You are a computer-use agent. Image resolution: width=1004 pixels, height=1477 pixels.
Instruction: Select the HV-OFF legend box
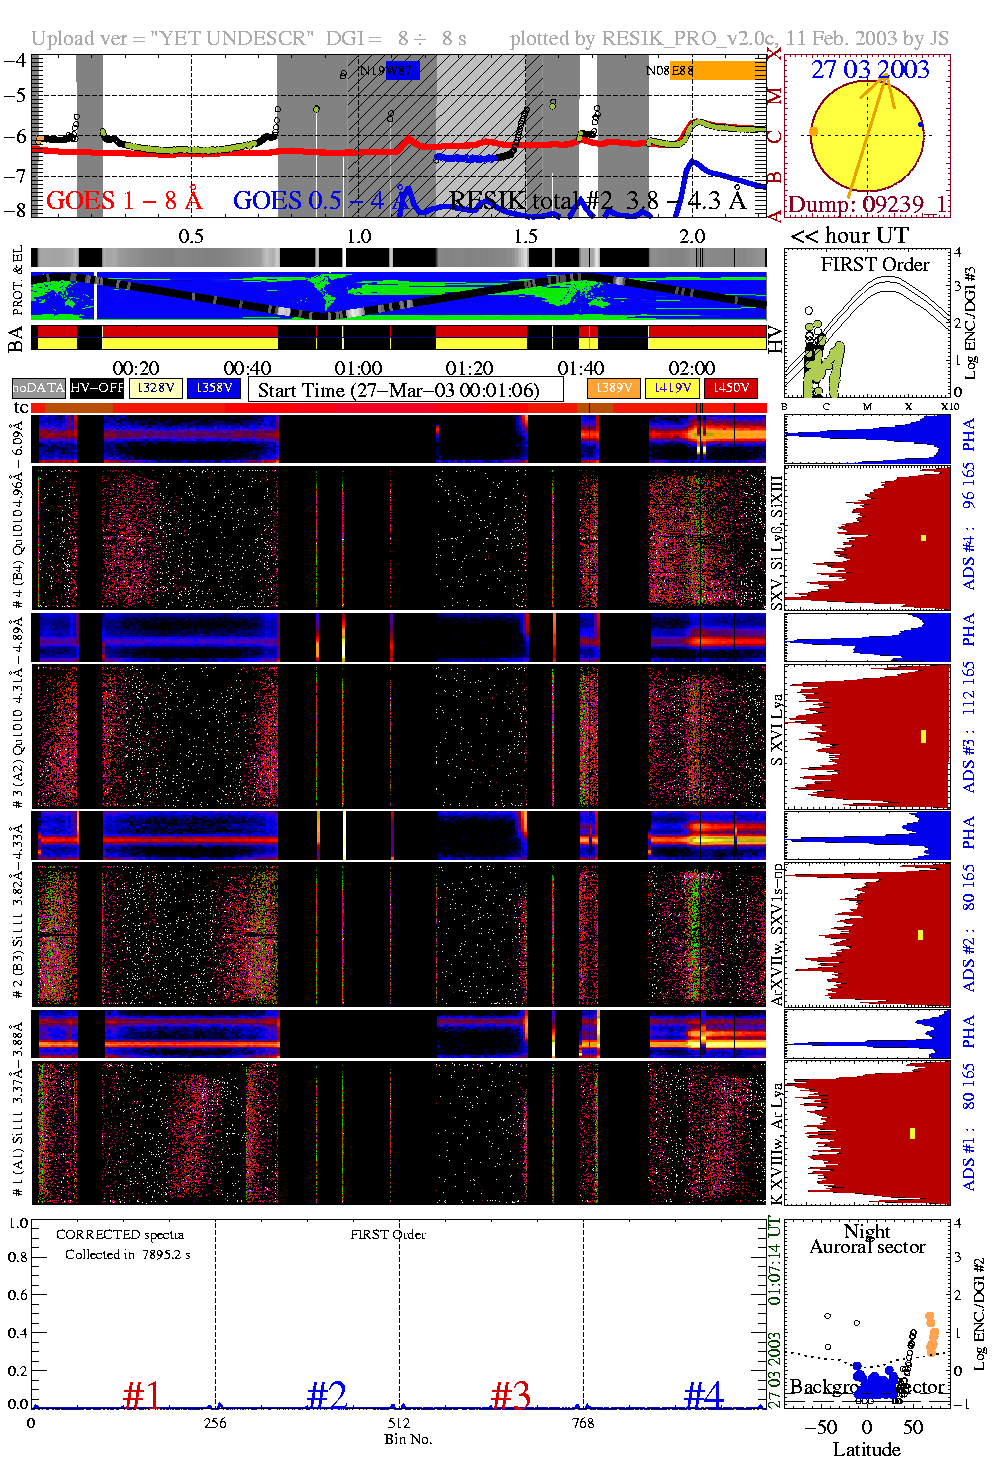click(x=97, y=388)
